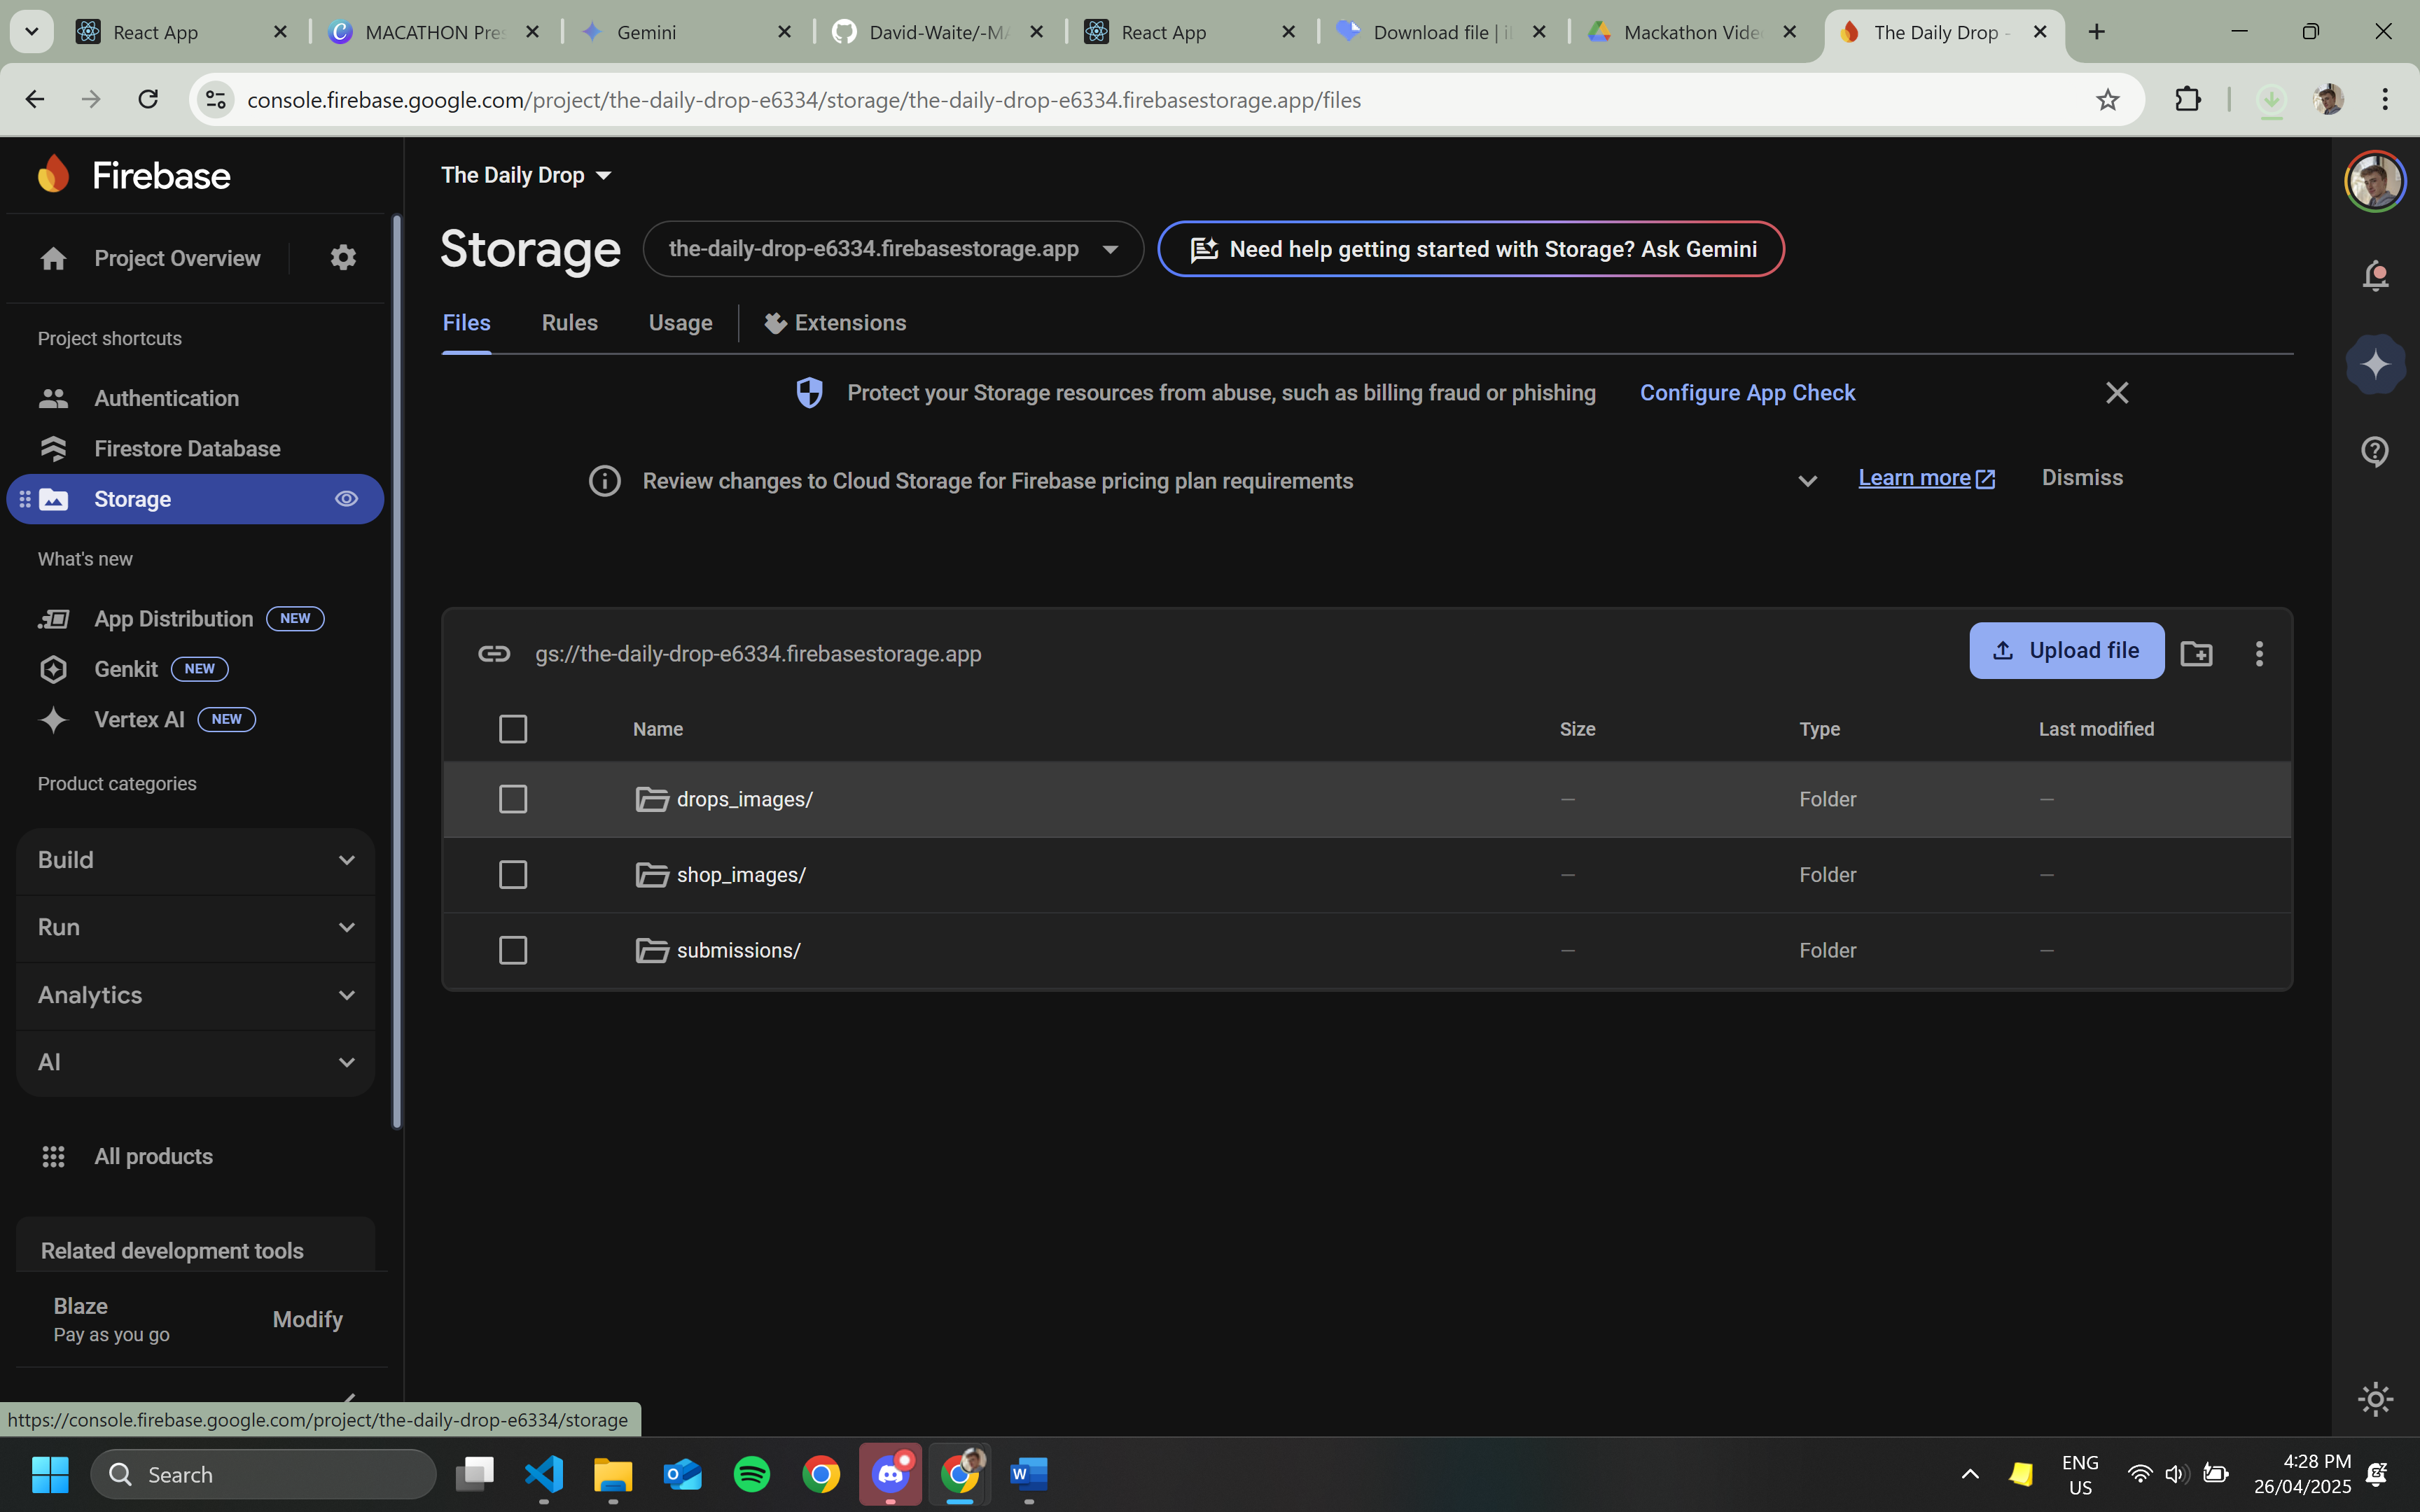The image size is (2420, 1512).
Task: Expand the Build product category
Action: pos(195,860)
